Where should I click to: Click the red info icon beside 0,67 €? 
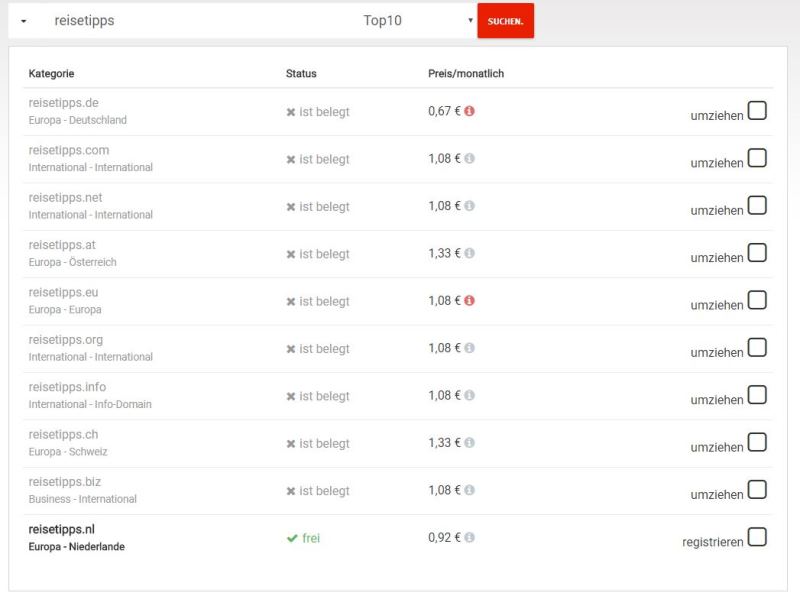pyautogui.click(x=469, y=111)
